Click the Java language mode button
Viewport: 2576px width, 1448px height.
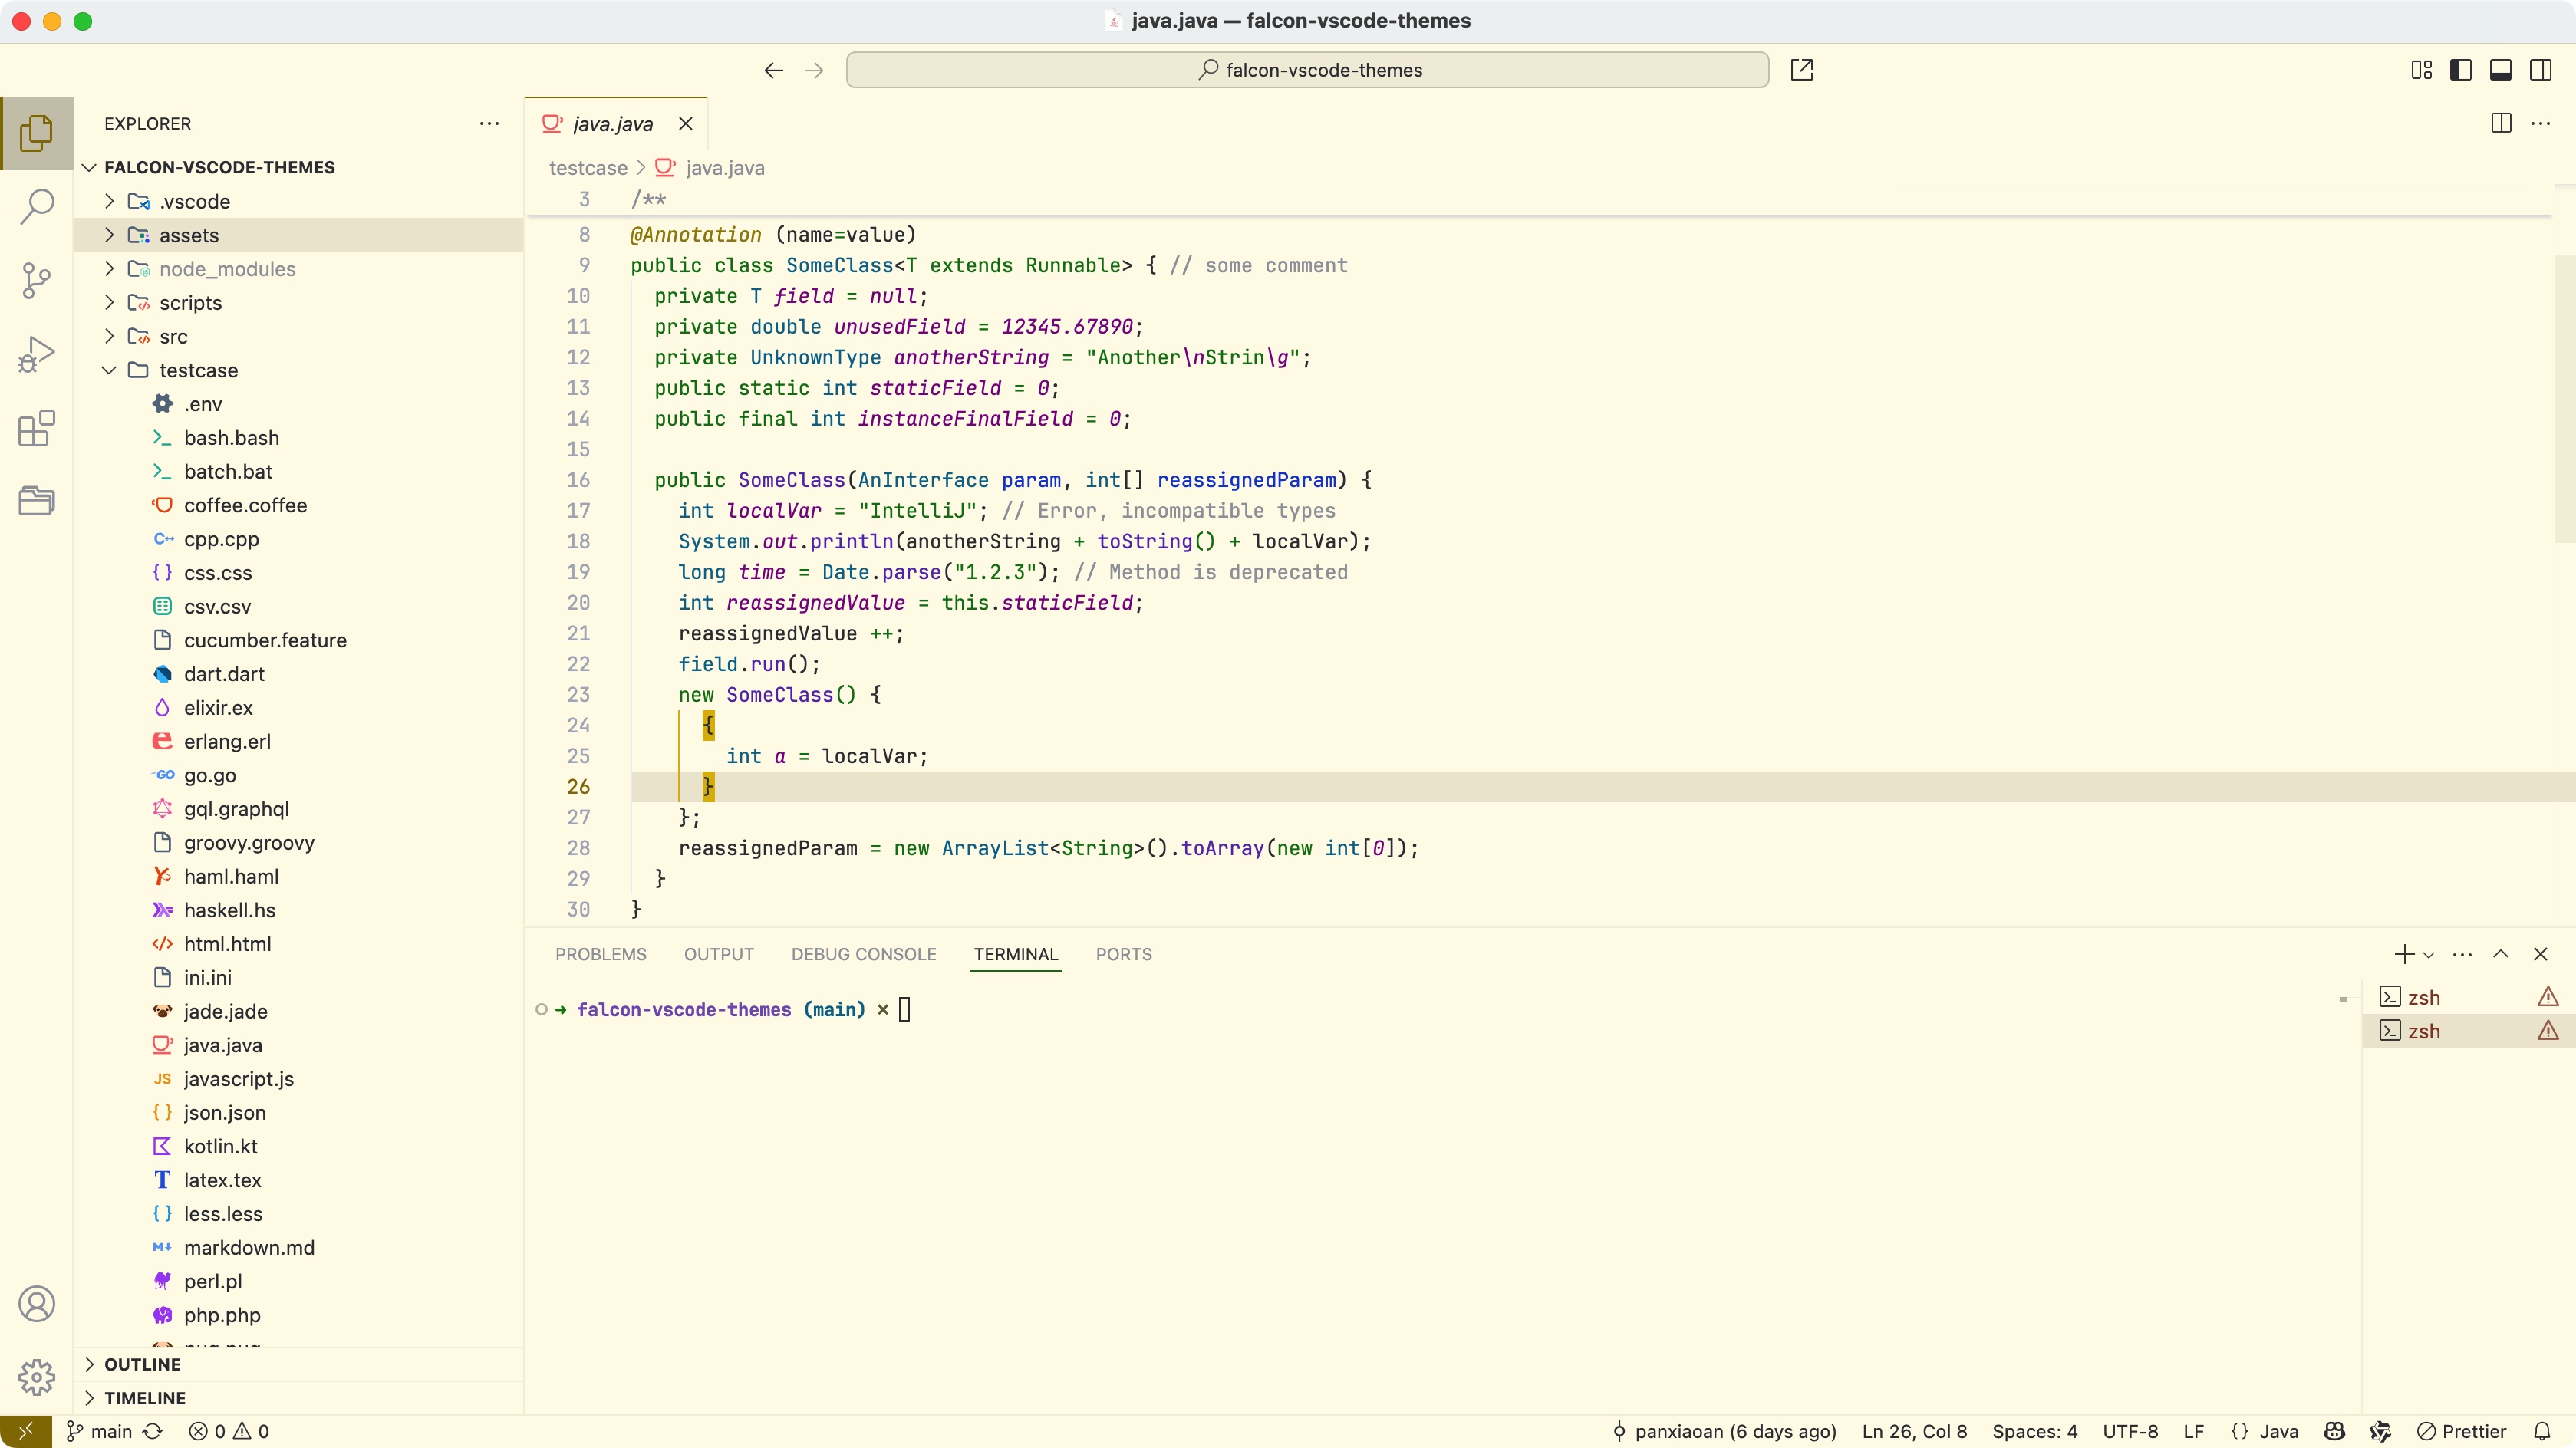pos(2278,1431)
